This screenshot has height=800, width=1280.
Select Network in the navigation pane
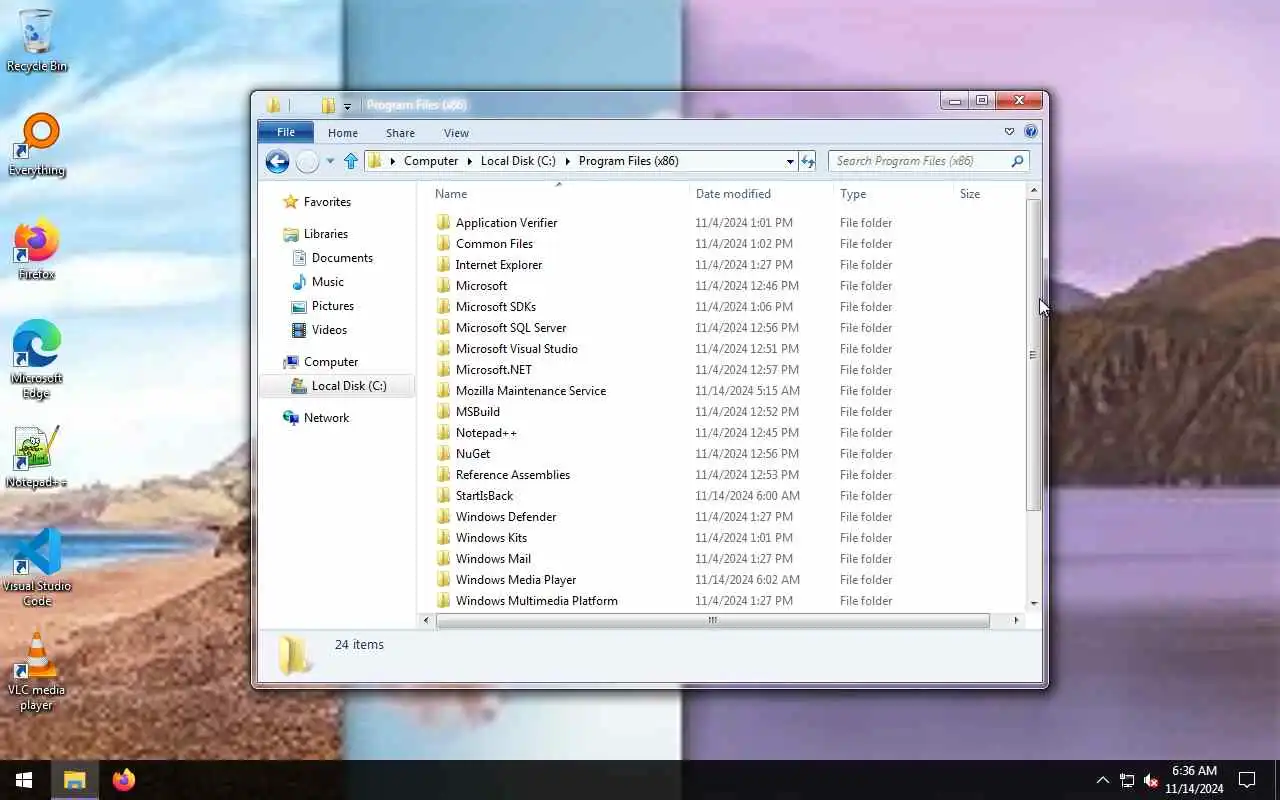(326, 418)
